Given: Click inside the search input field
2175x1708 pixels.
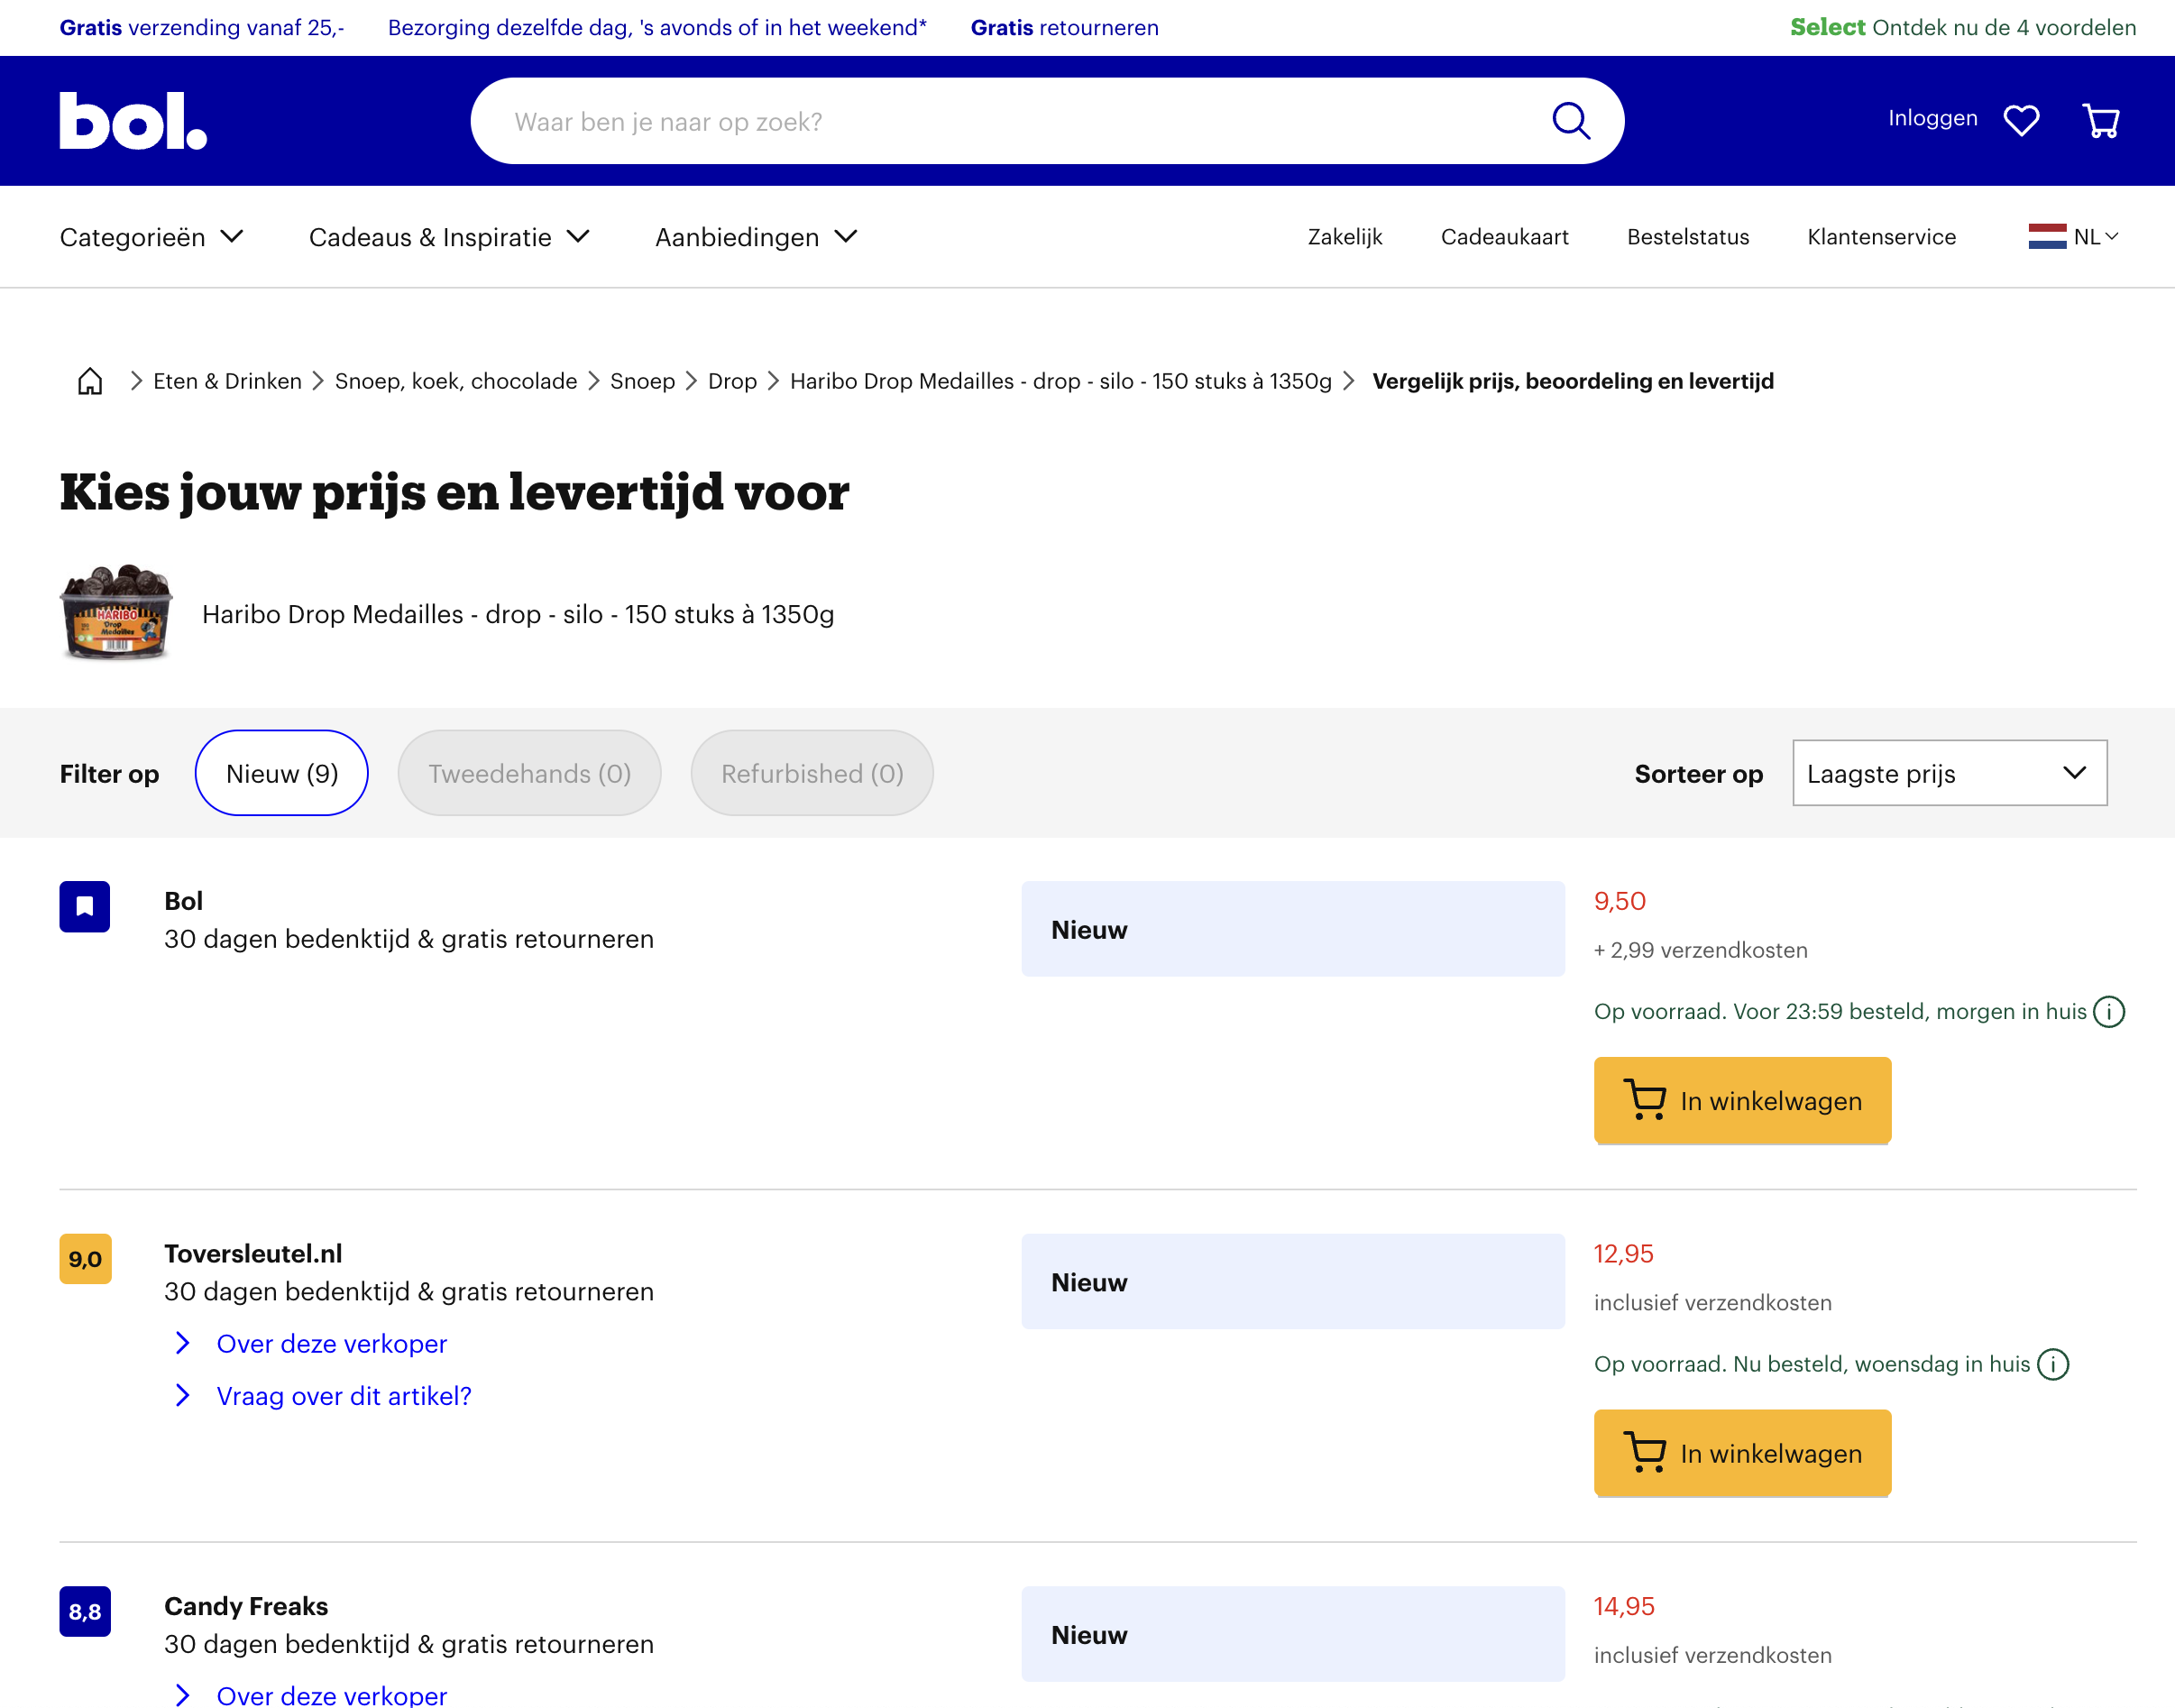Looking at the screenshot, I should 1000,120.
